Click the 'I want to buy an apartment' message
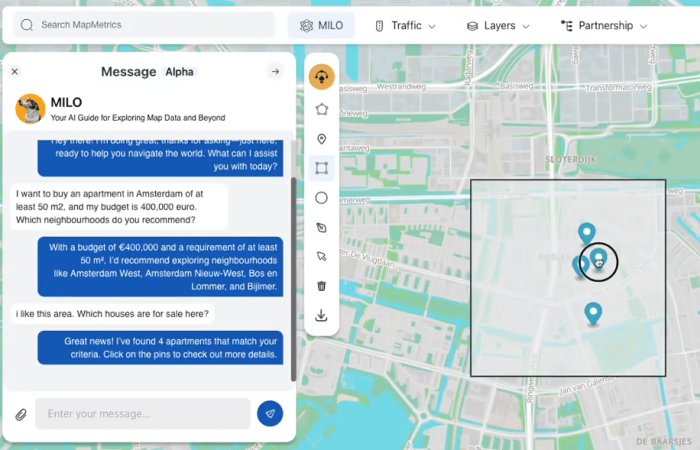 coord(119,207)
